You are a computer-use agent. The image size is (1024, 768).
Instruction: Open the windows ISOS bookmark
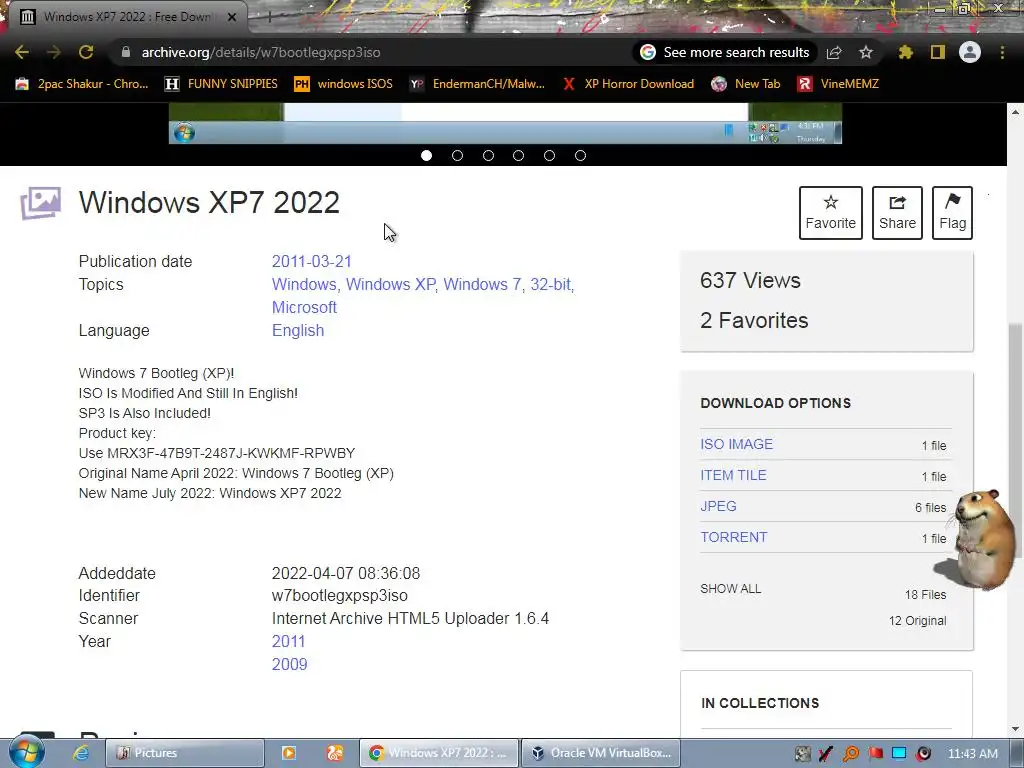tap(344, 84)
